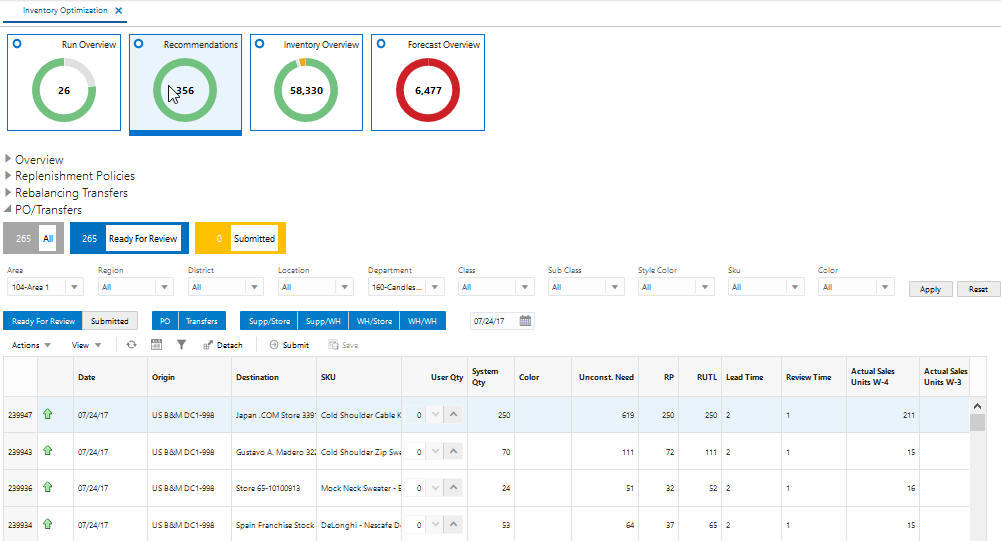Open the Class dropdown
This screenshot has height=541, width=1001.
[524, 287]
